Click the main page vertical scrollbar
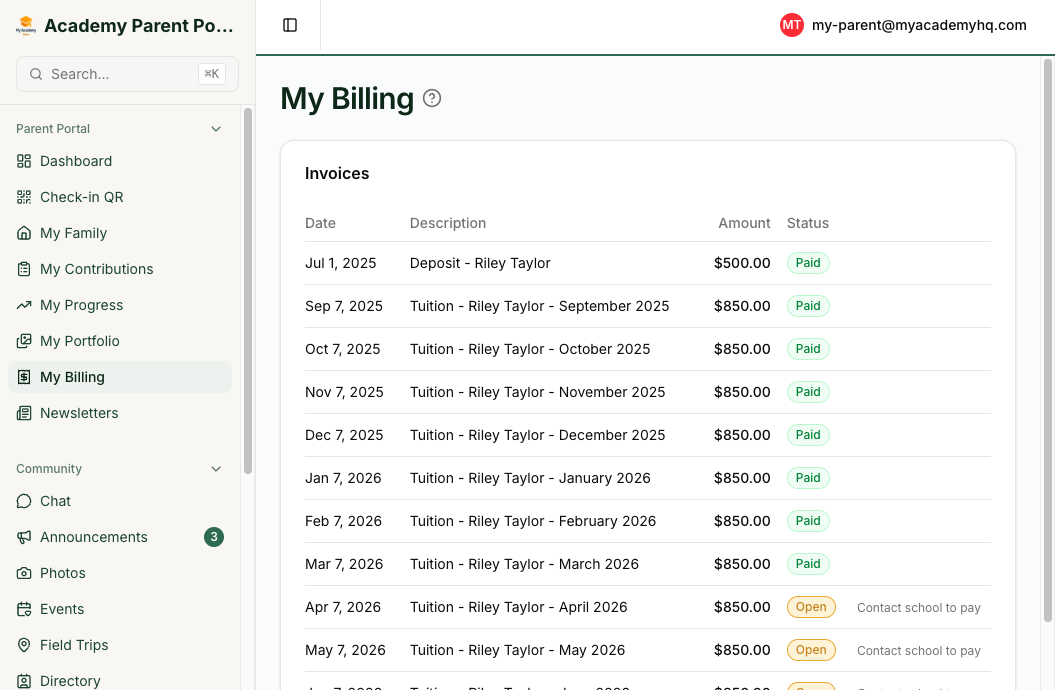 point(1048,340)
